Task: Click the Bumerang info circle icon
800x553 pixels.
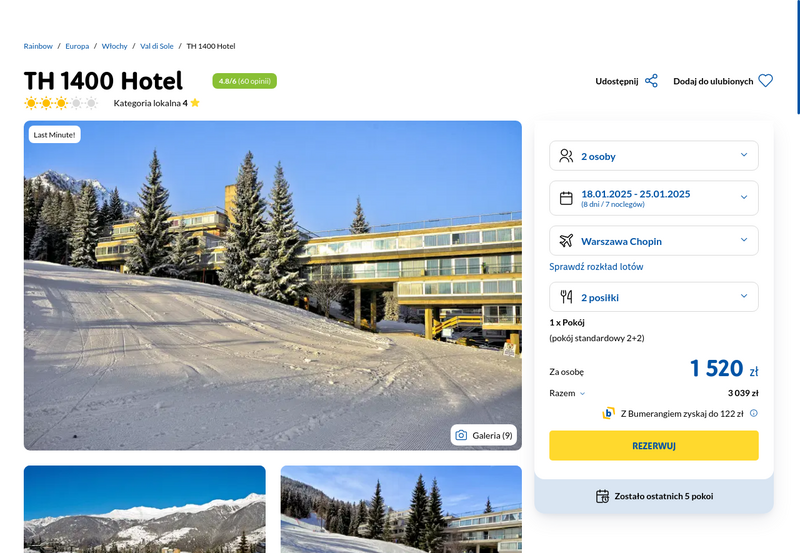Action: [754, 413]
